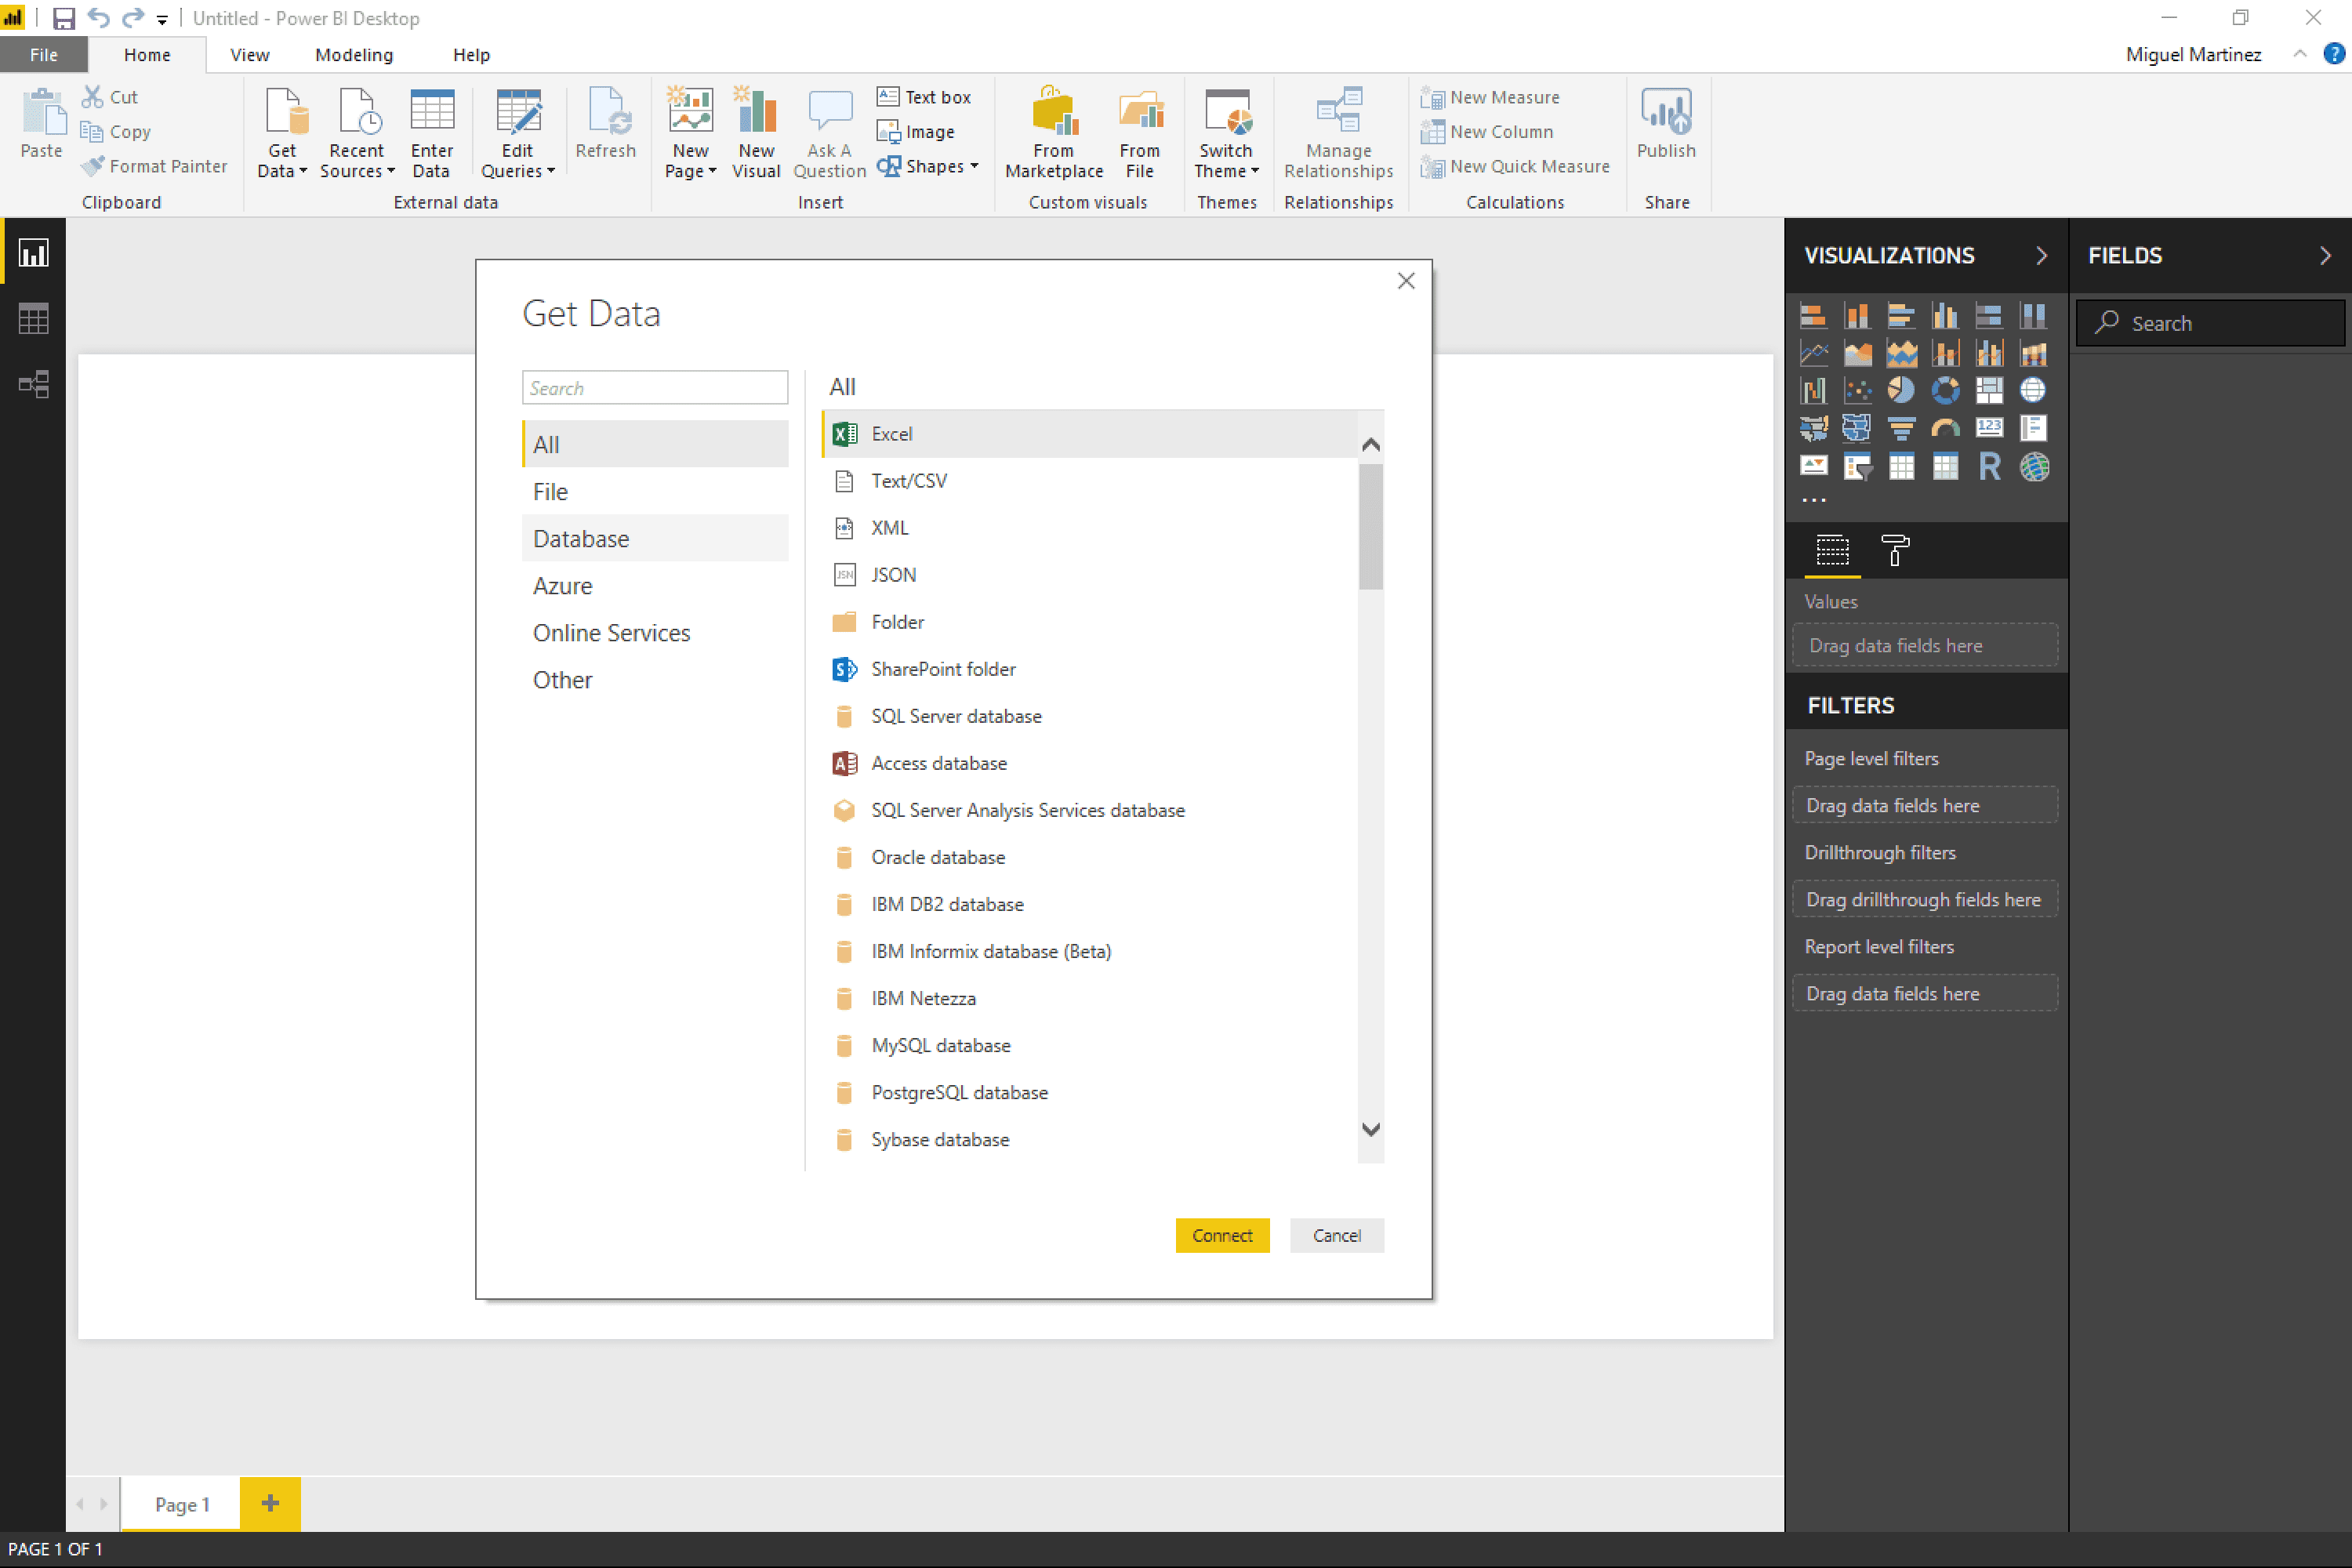Choose the funnel chart visual
This screenshot has height=1568, width=2352.
tap(1902, 429)
